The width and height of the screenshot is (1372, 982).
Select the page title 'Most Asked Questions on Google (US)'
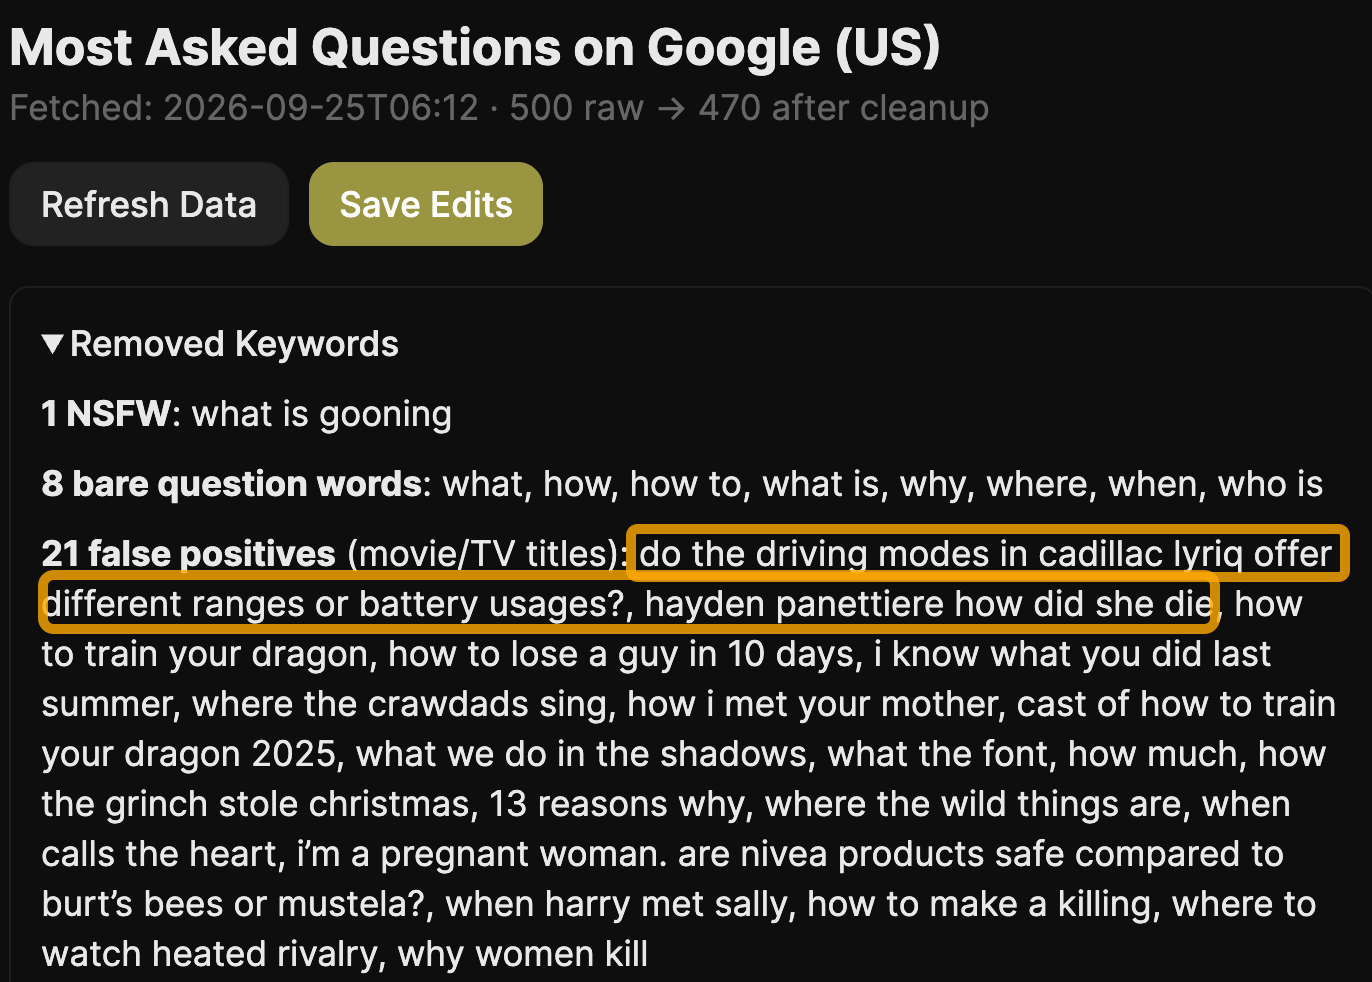(x=475, y=47)
